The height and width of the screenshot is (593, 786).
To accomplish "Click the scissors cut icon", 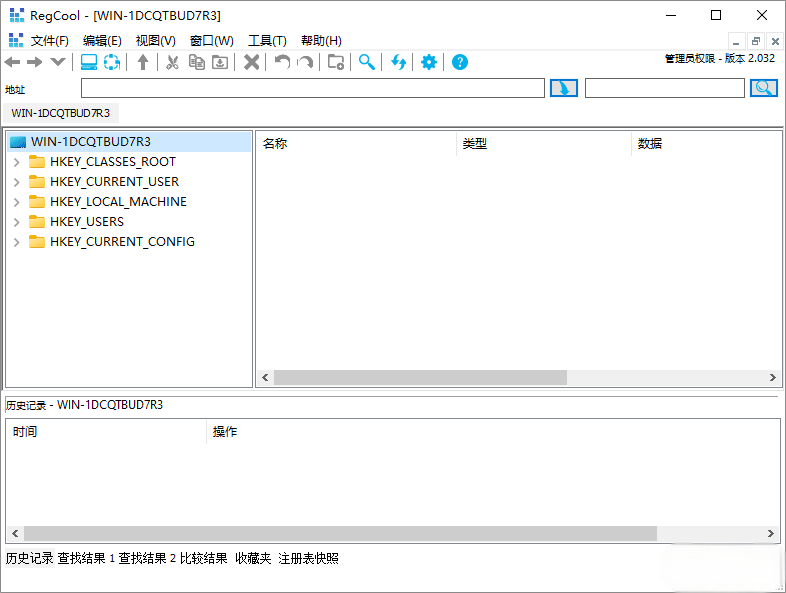I will coord(172,62).
